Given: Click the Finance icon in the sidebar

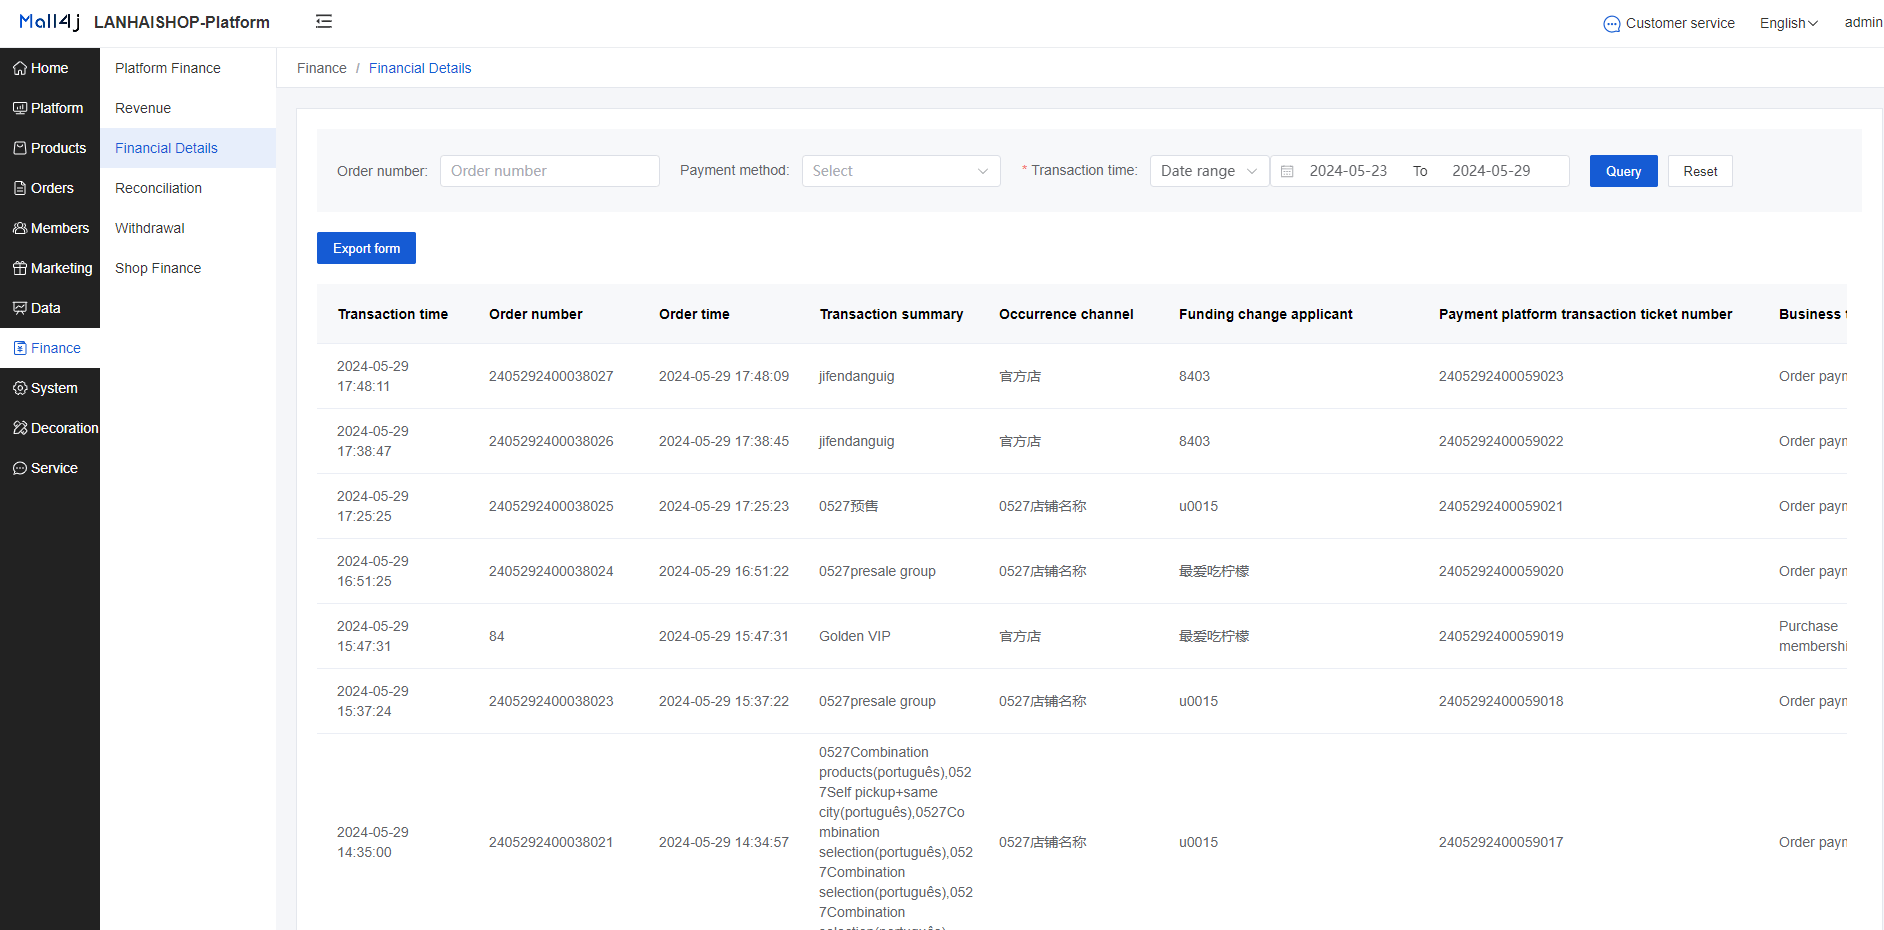Looking at the screenshot, I should click(x=20, y=348).
